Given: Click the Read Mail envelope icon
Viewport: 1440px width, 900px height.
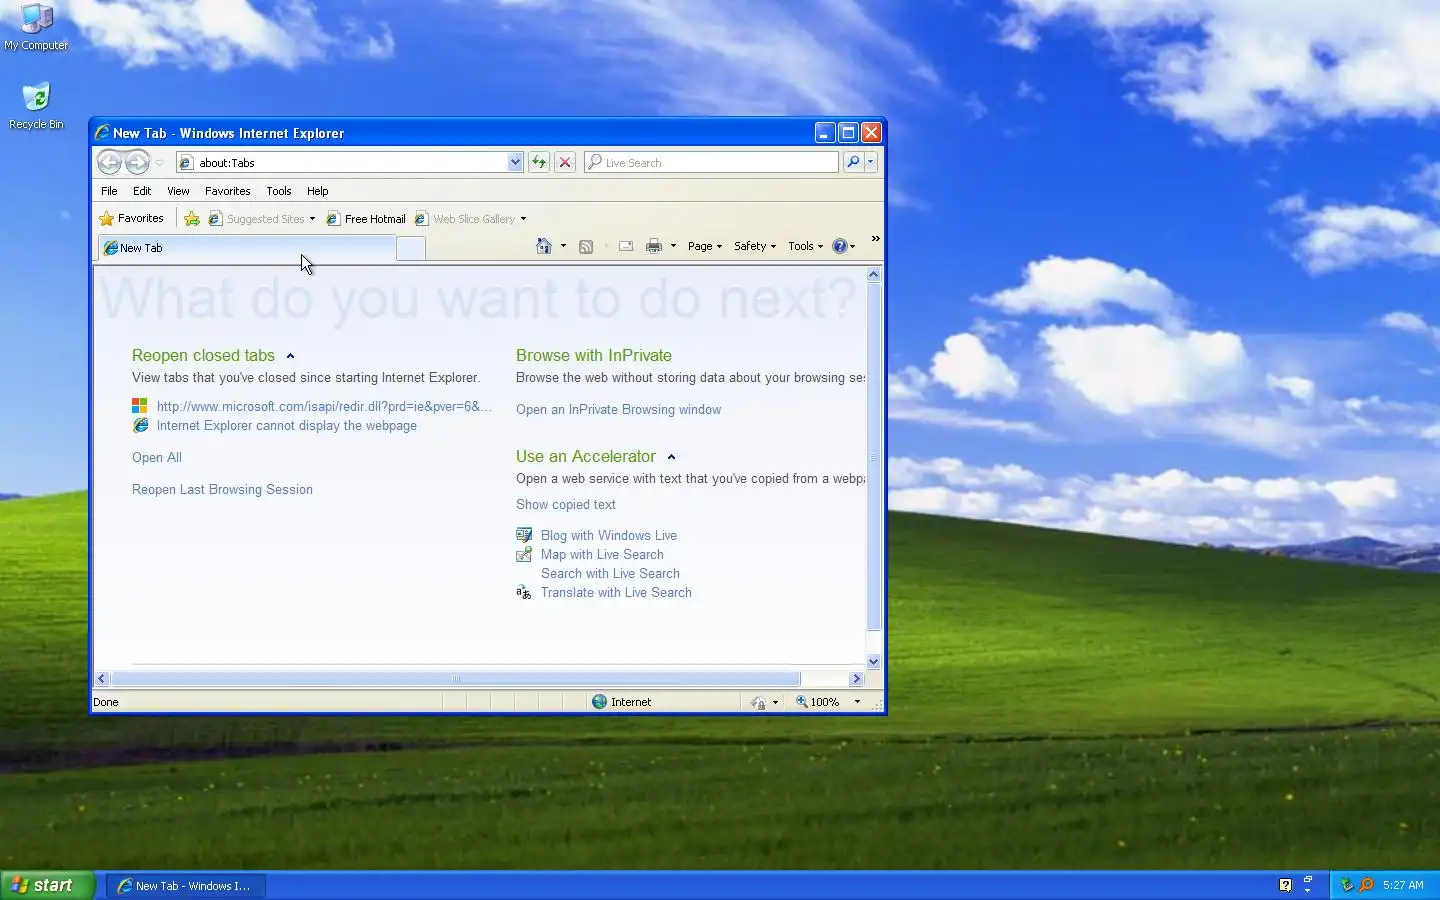Looking at the screenshot, I should tap(626, 246).
